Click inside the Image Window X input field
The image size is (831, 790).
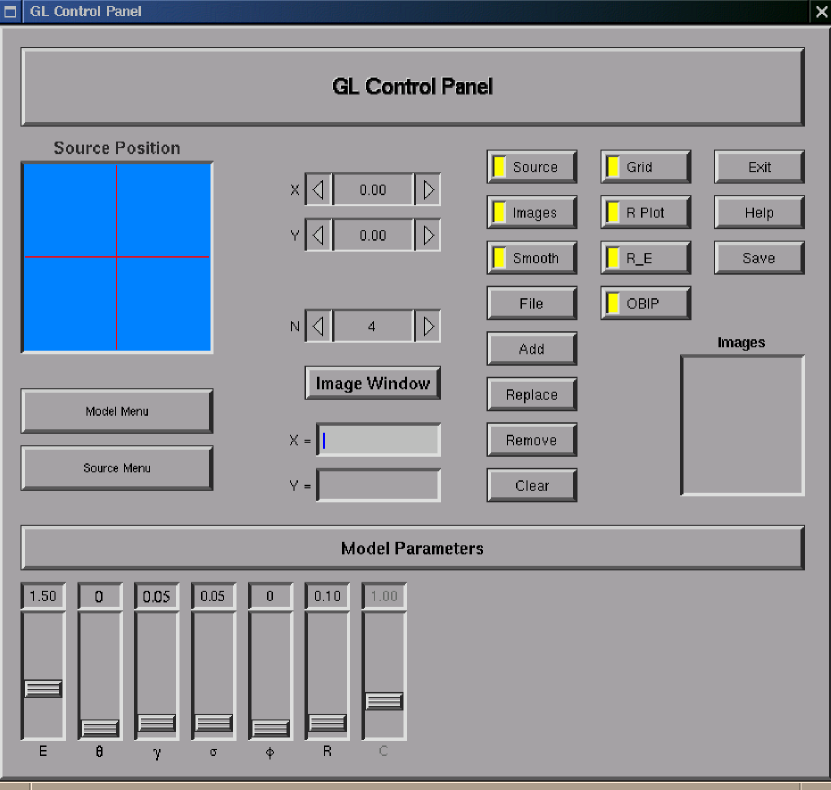coord(379,440)
